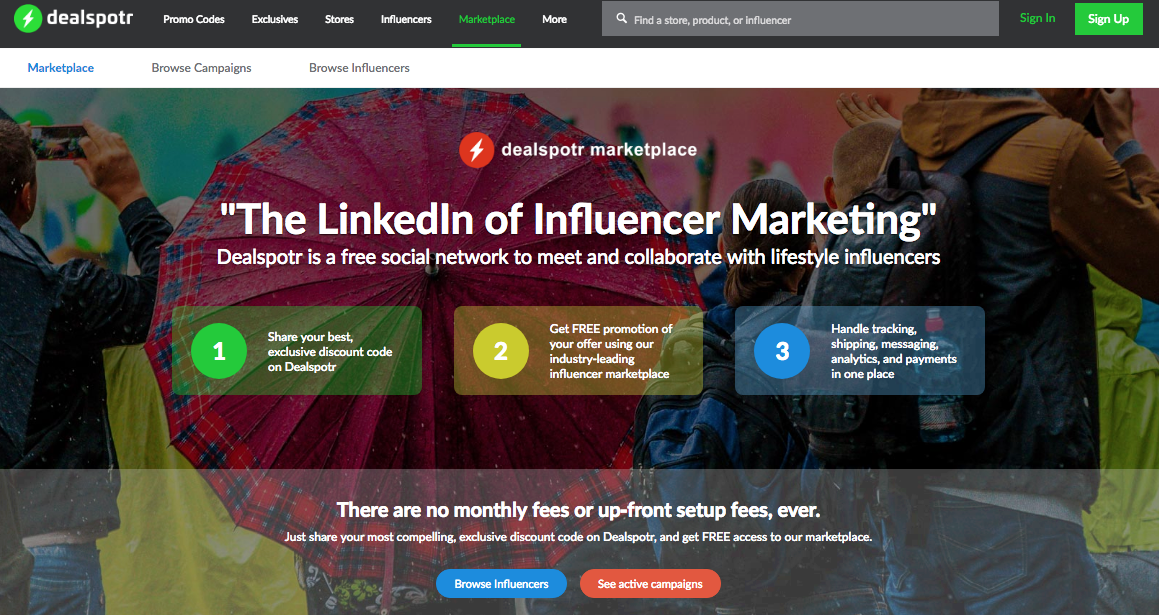Click the blue Browse Influencers button
This screenshot has height=615, width=1159.
[x=501, y=583]
